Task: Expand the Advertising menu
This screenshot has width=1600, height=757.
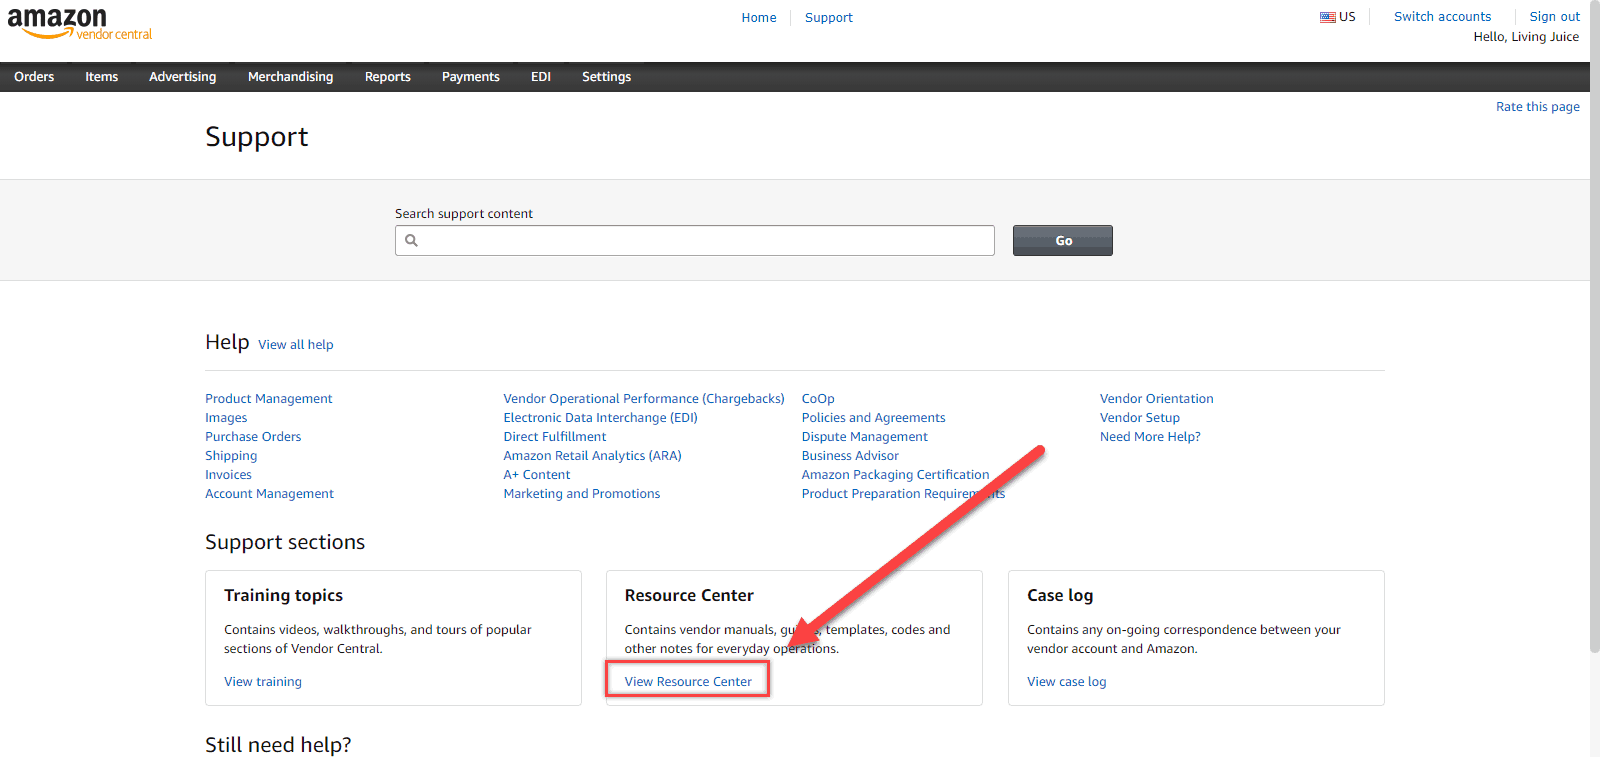Action: [x=182, y=77]
